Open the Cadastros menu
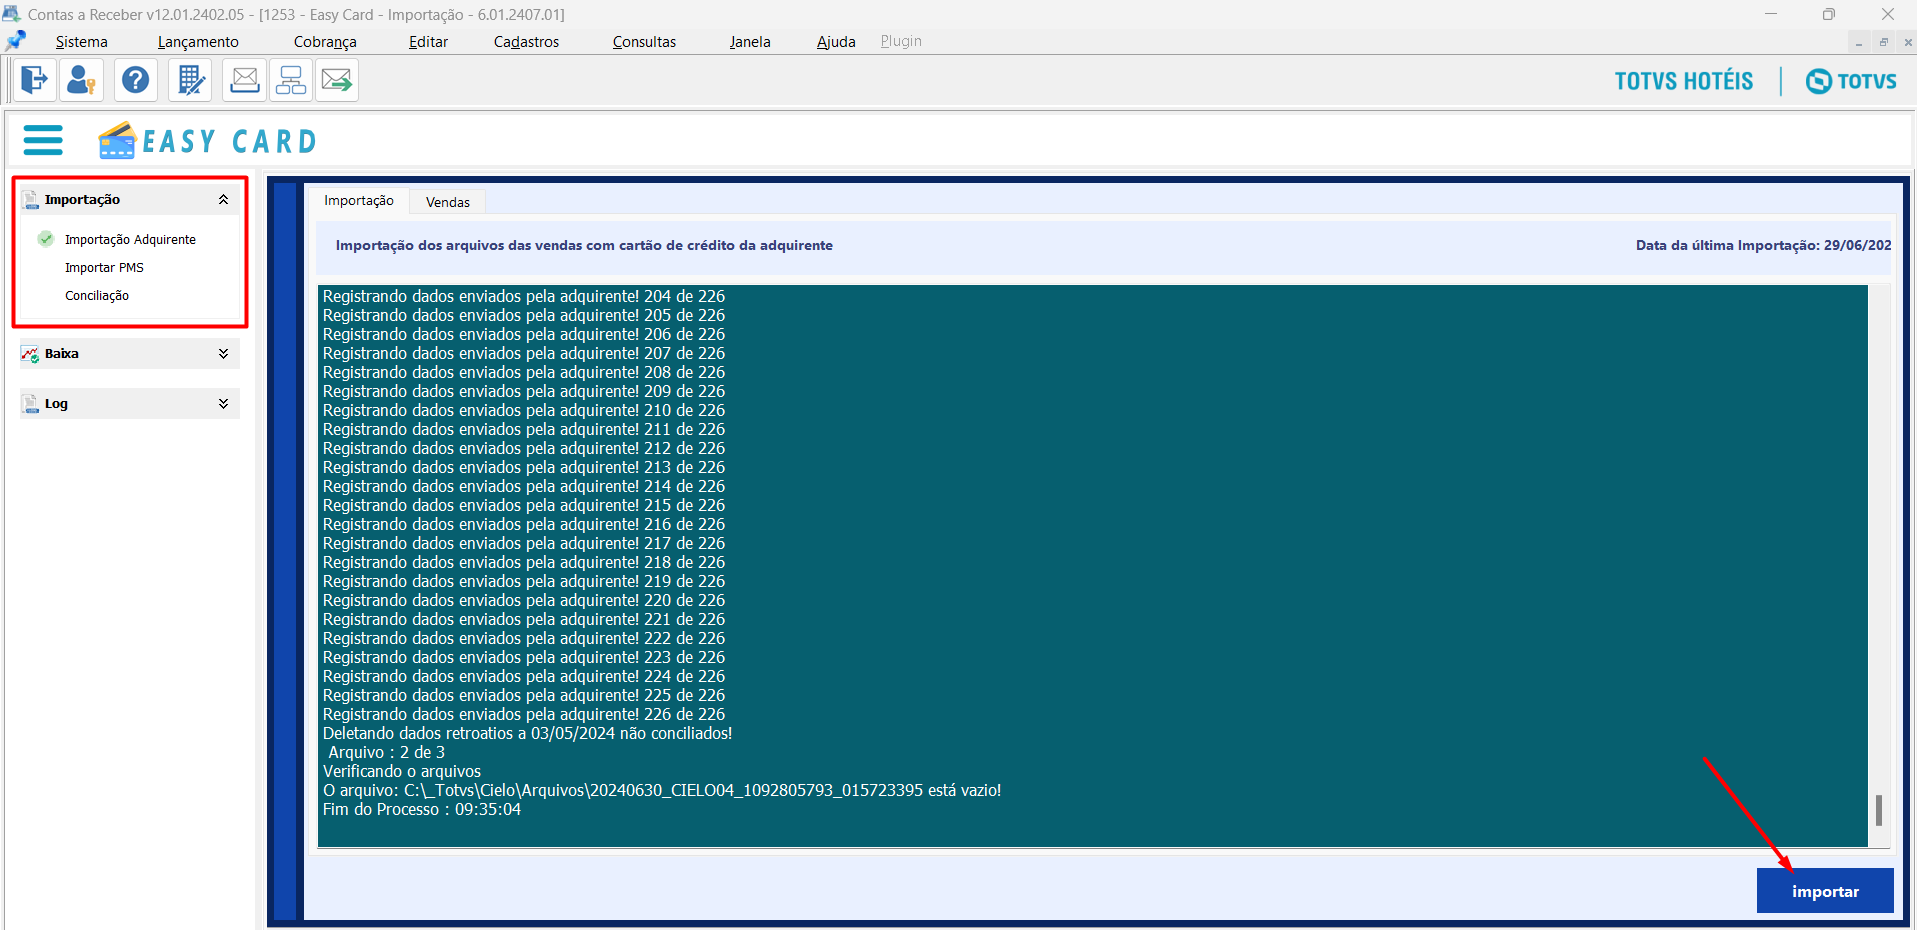Screen dimensions: 1917x930 (x=526, y=42)
